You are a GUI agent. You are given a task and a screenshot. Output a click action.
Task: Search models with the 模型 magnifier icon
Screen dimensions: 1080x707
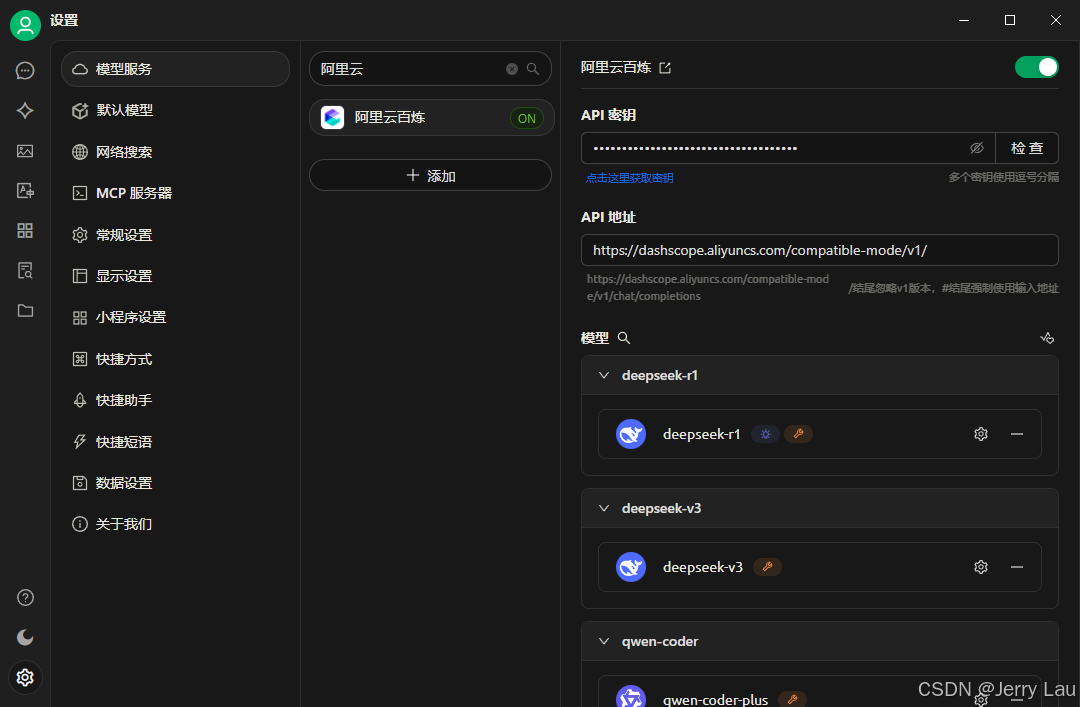[623, 338]
